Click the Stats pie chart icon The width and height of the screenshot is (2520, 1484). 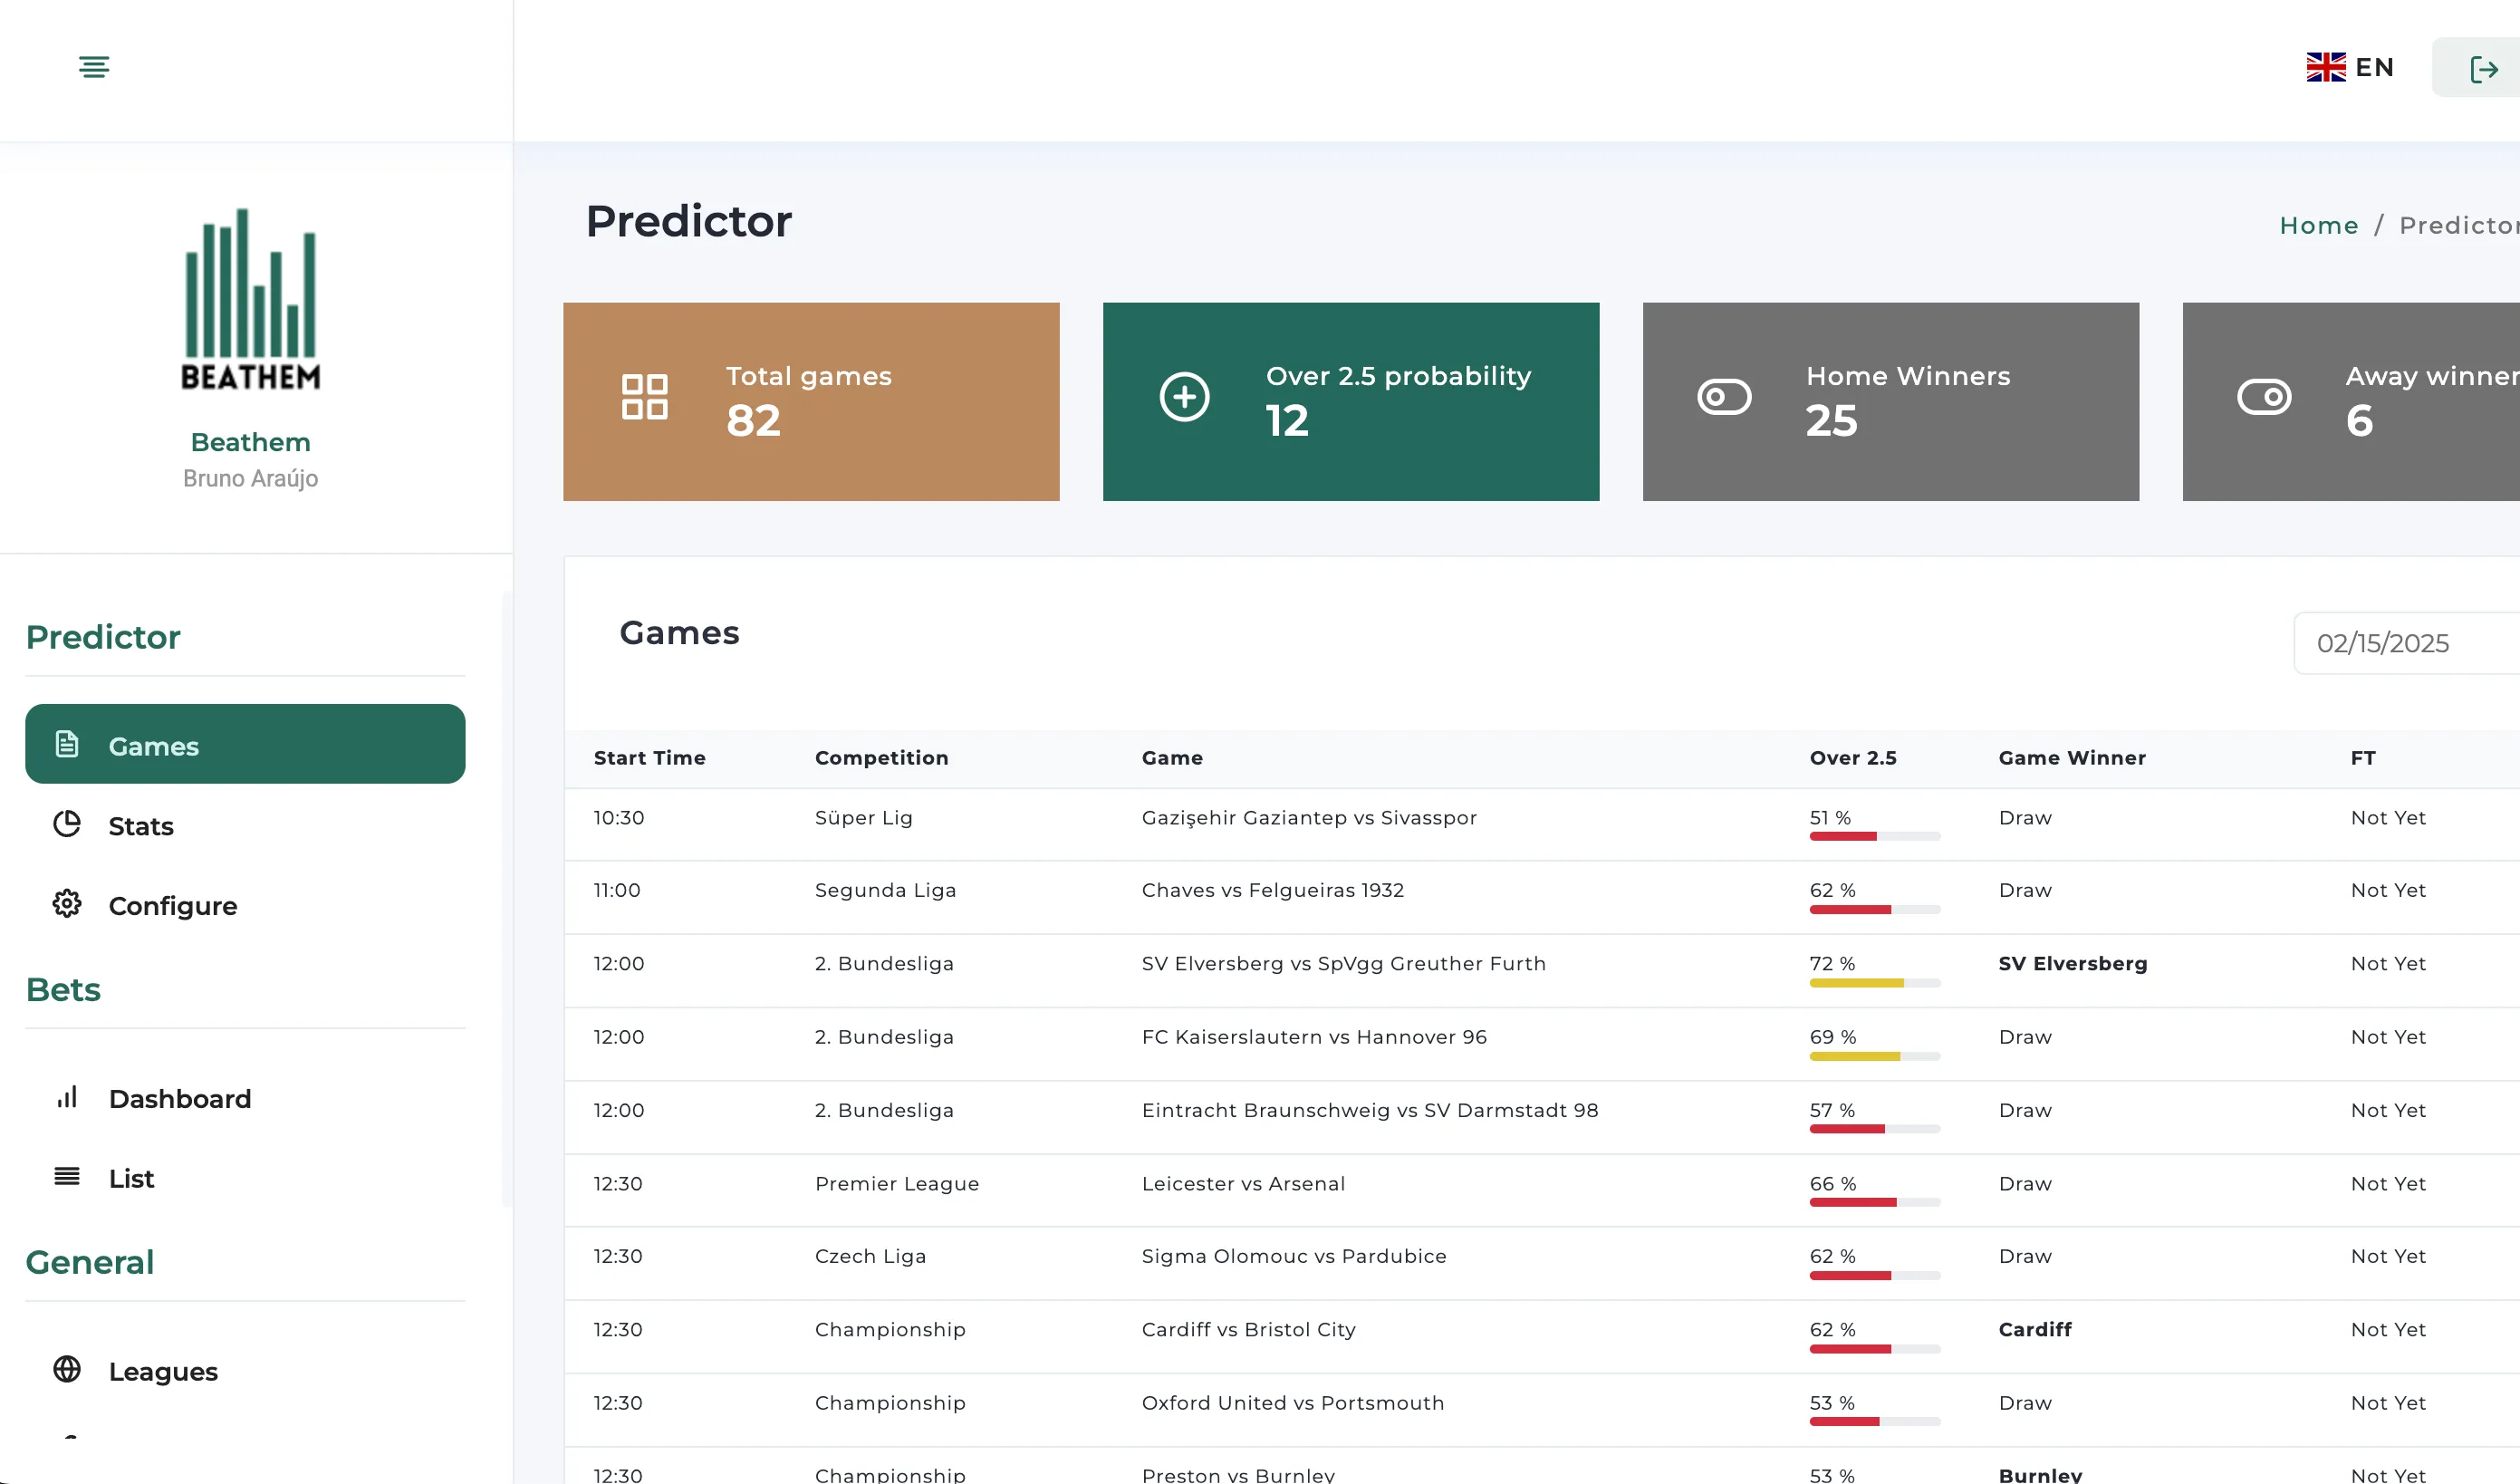coord(67,824)
